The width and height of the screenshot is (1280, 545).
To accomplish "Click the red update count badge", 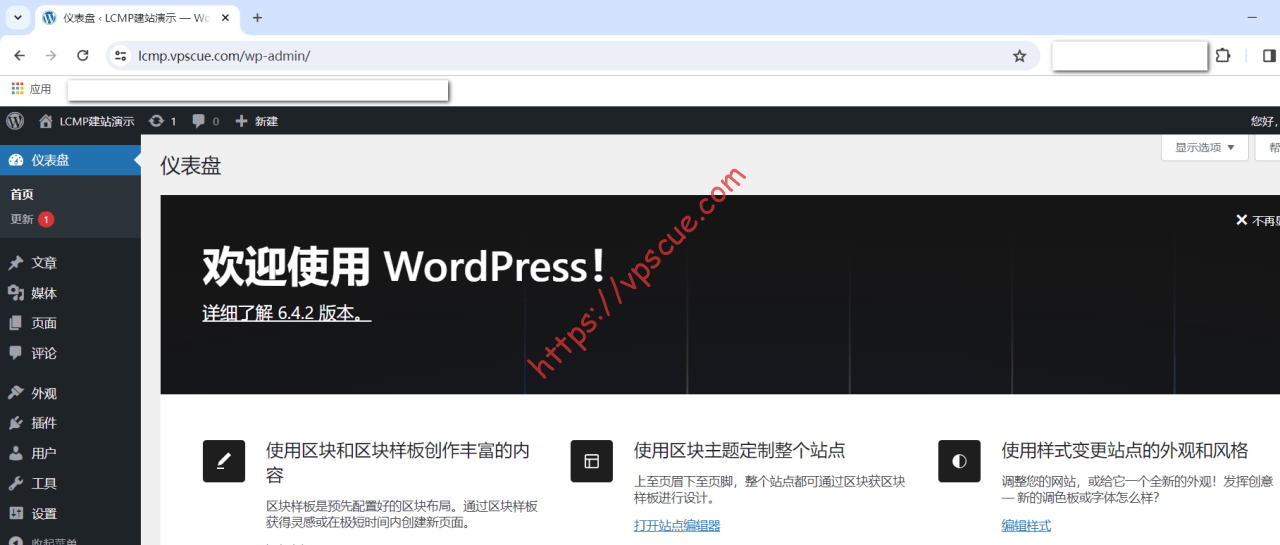I will click(x=46, y=219).
